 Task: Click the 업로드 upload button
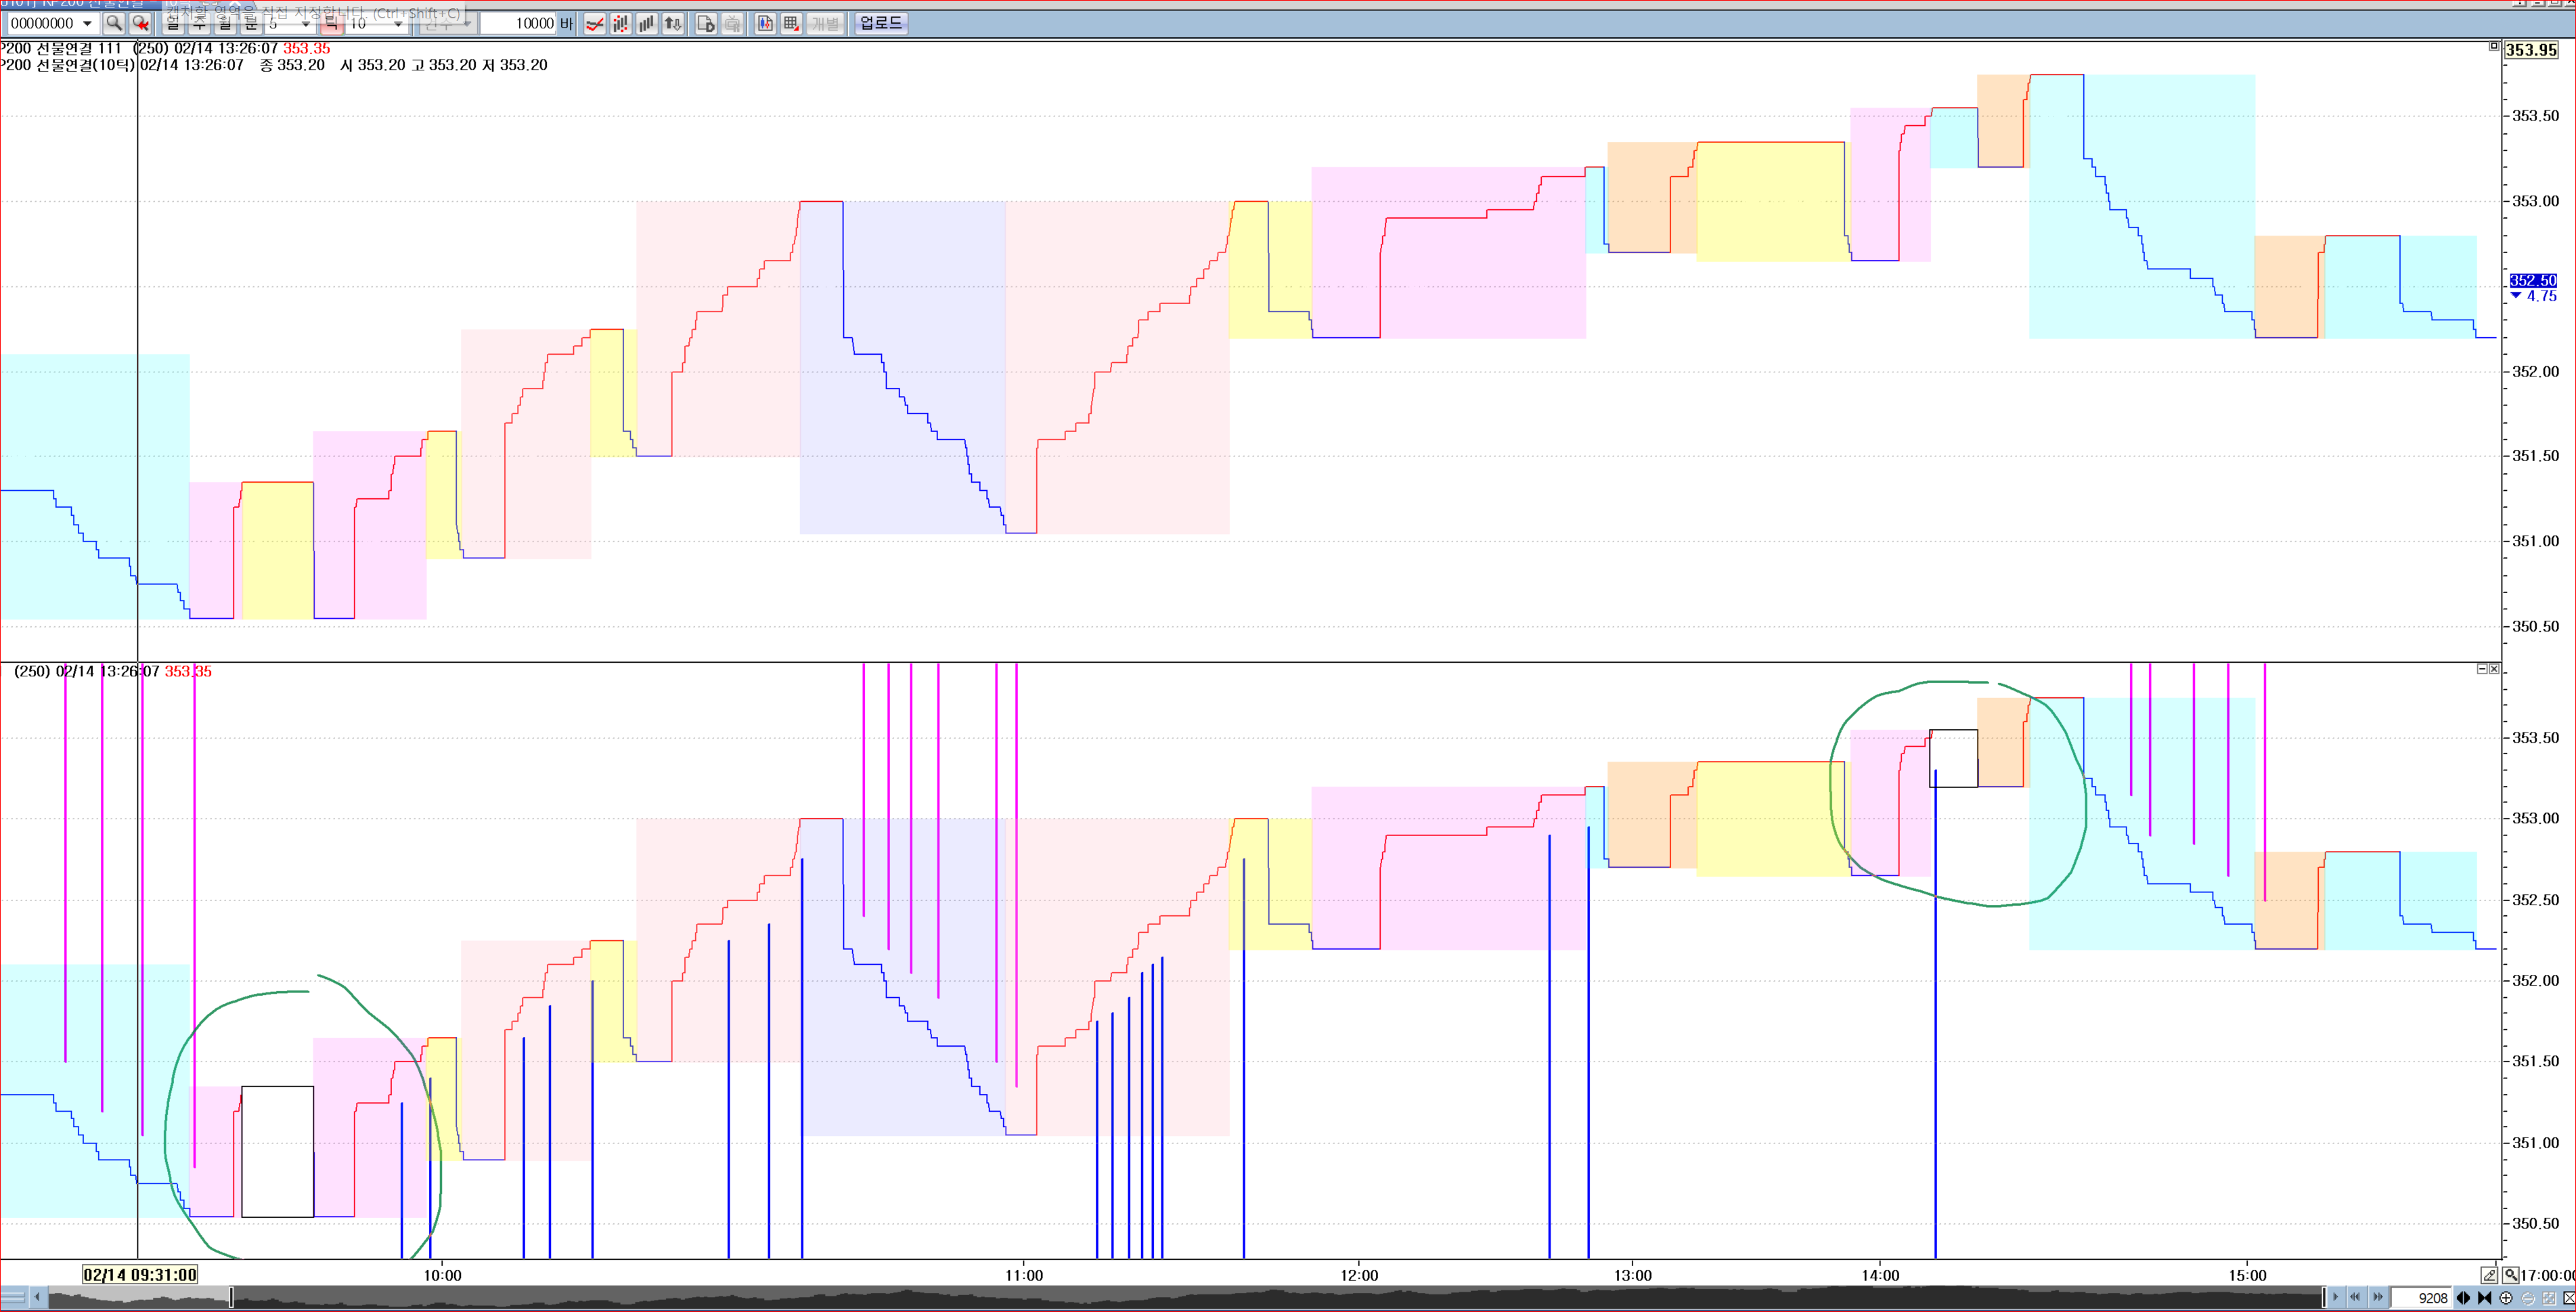click(880, 23)
